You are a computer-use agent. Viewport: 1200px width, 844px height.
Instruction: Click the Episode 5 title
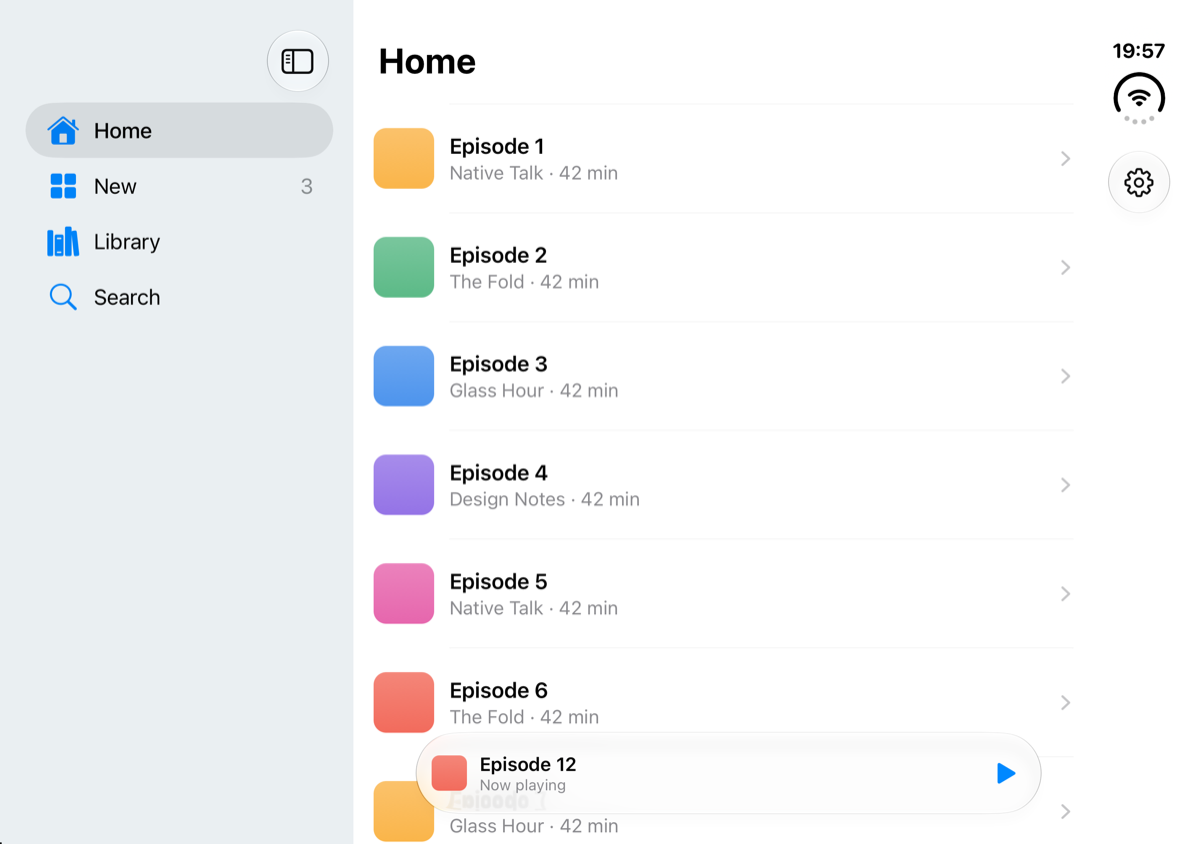[498, 583]
